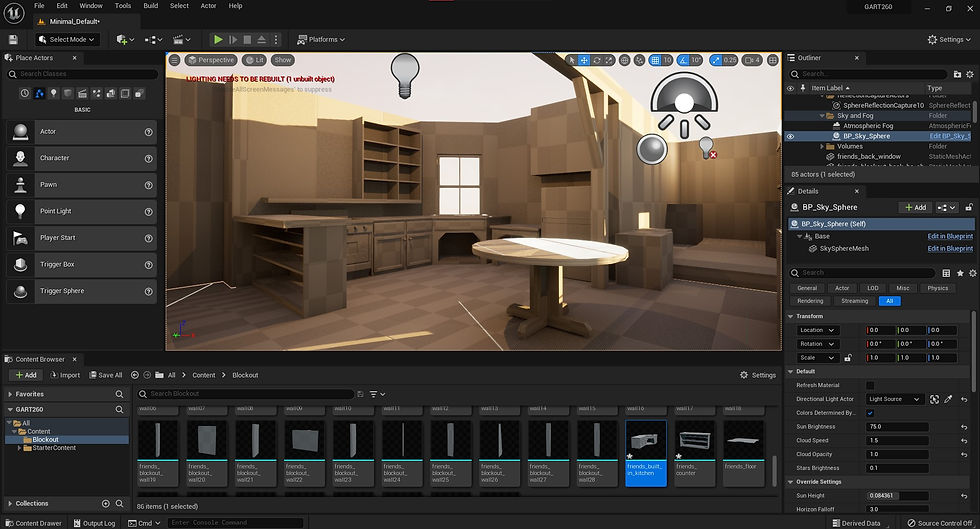Viewport: 980px width, 529px height.
Task: Click Edit in Blueprint link beside Base
Action: [950, 236]
